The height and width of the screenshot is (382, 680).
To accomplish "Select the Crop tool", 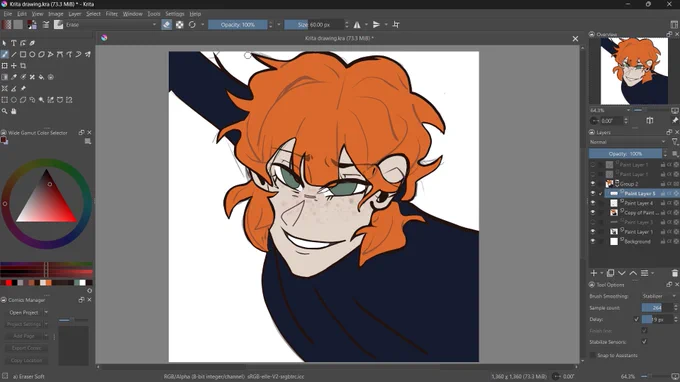I will [x=23, y=66].
